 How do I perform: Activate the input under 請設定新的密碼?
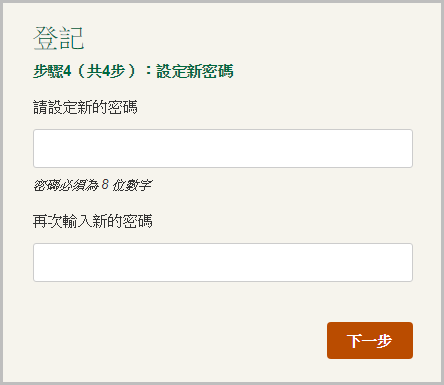[x=223, y=148]
